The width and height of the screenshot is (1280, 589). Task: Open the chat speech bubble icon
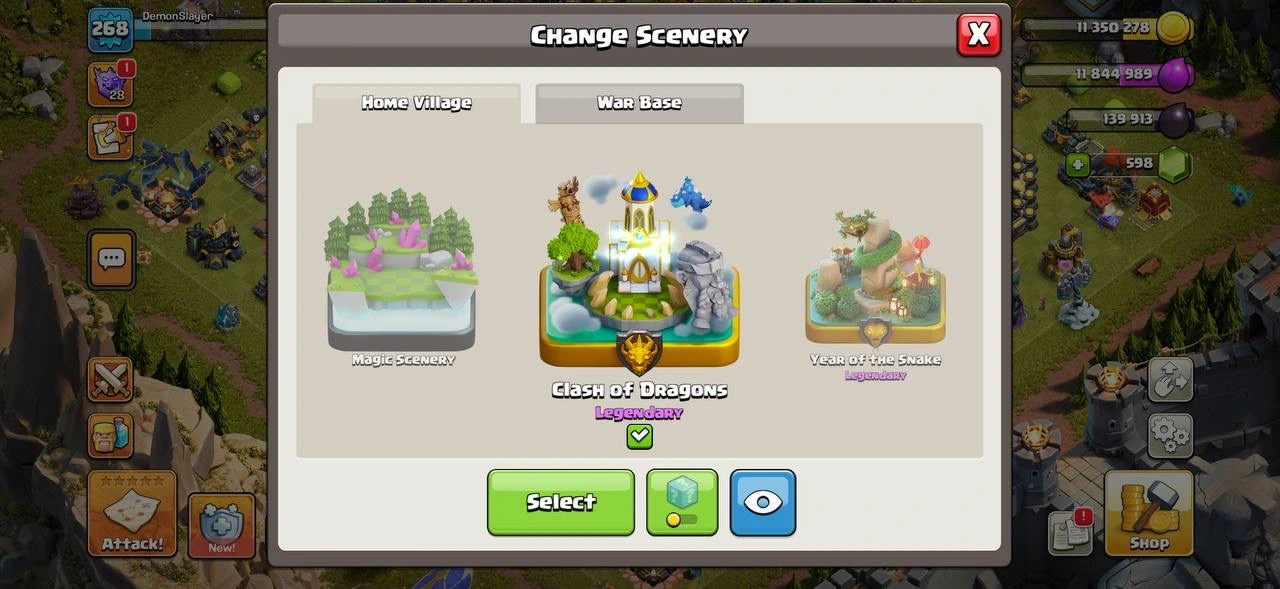click(x=110, y=260)
